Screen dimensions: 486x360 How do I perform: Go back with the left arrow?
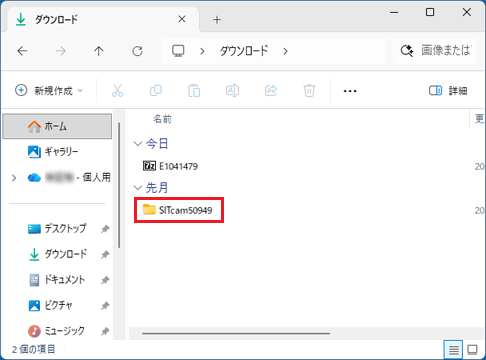point(22,51)
